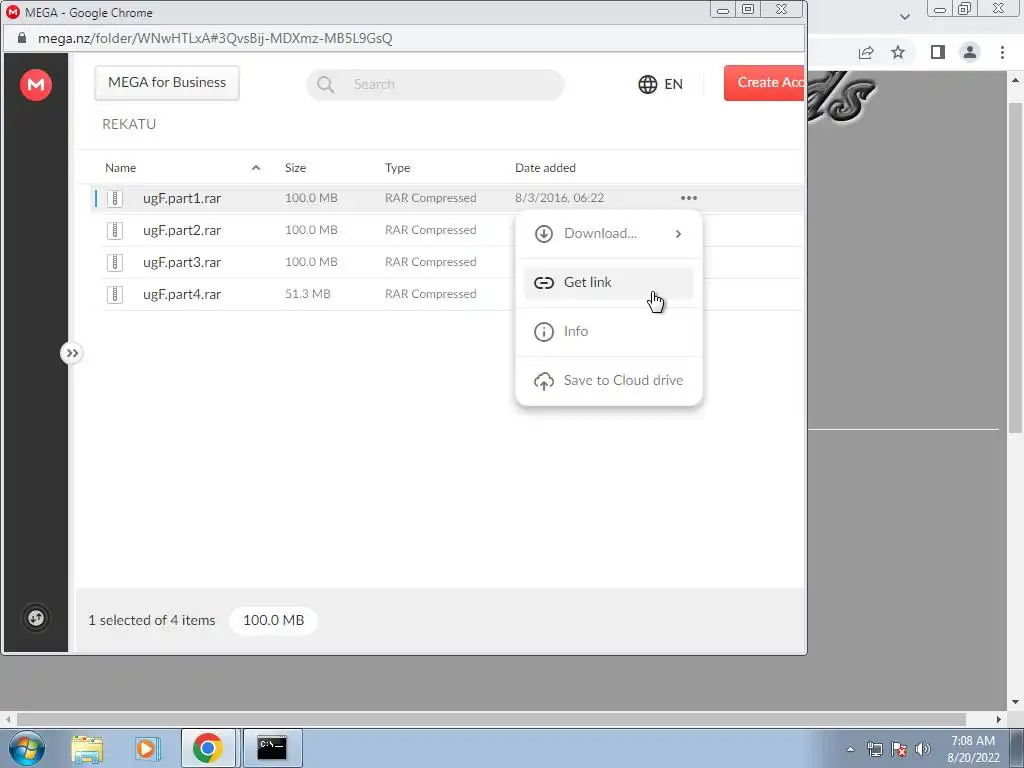Select the ugF.part2.rar file name

pyautogui.click(x=182, y=230)
